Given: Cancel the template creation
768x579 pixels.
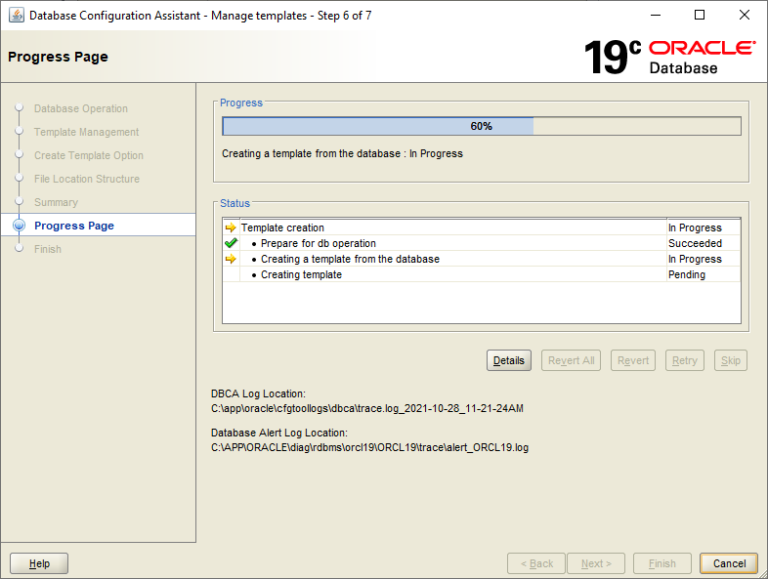Looking at the screenshot, I should coord(729,563).
